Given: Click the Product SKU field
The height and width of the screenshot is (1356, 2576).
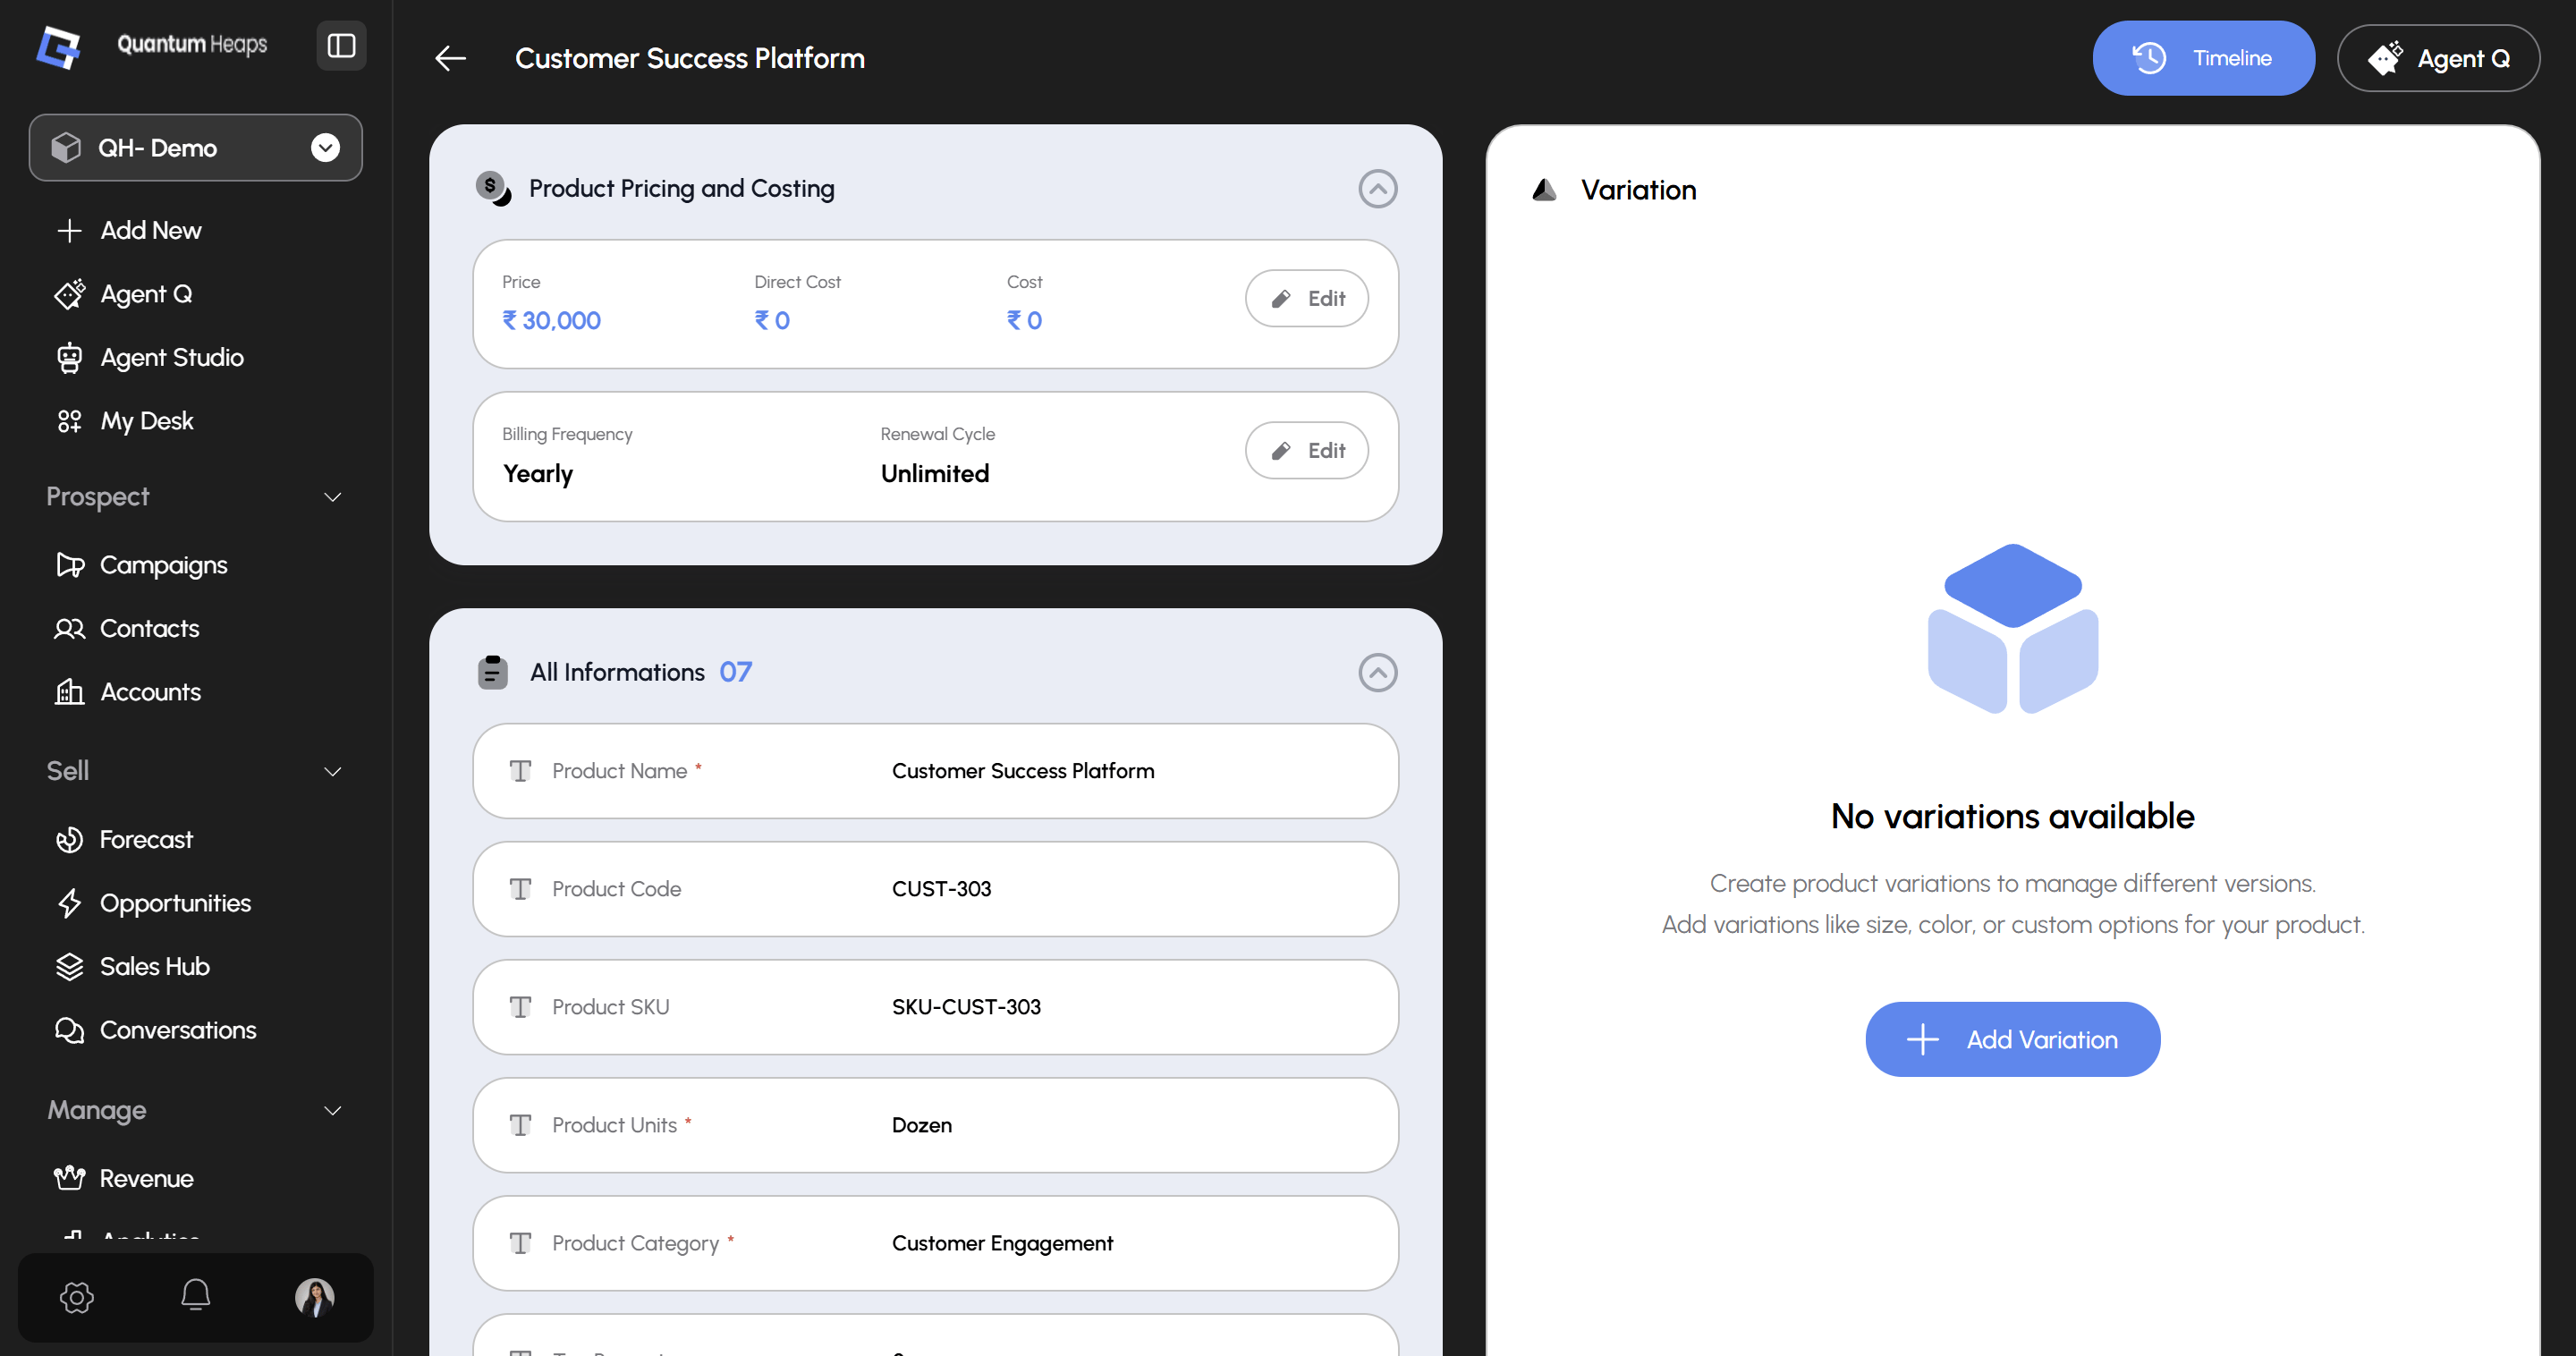Looking at the screenshot, I should 935,1007.
